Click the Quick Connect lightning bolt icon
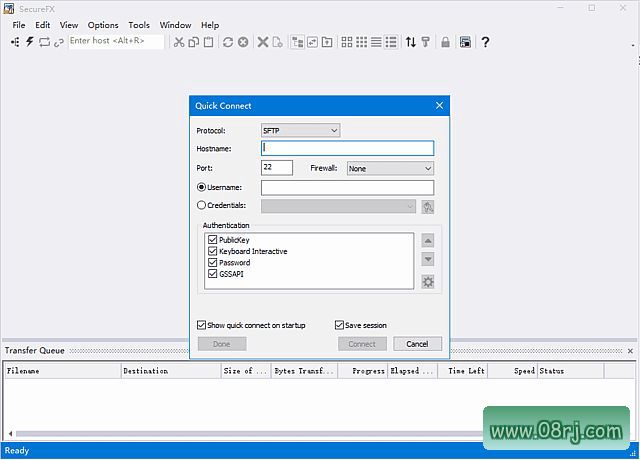Image resolution: width=640 pixels, height=460 pixels. click(29, 42)
